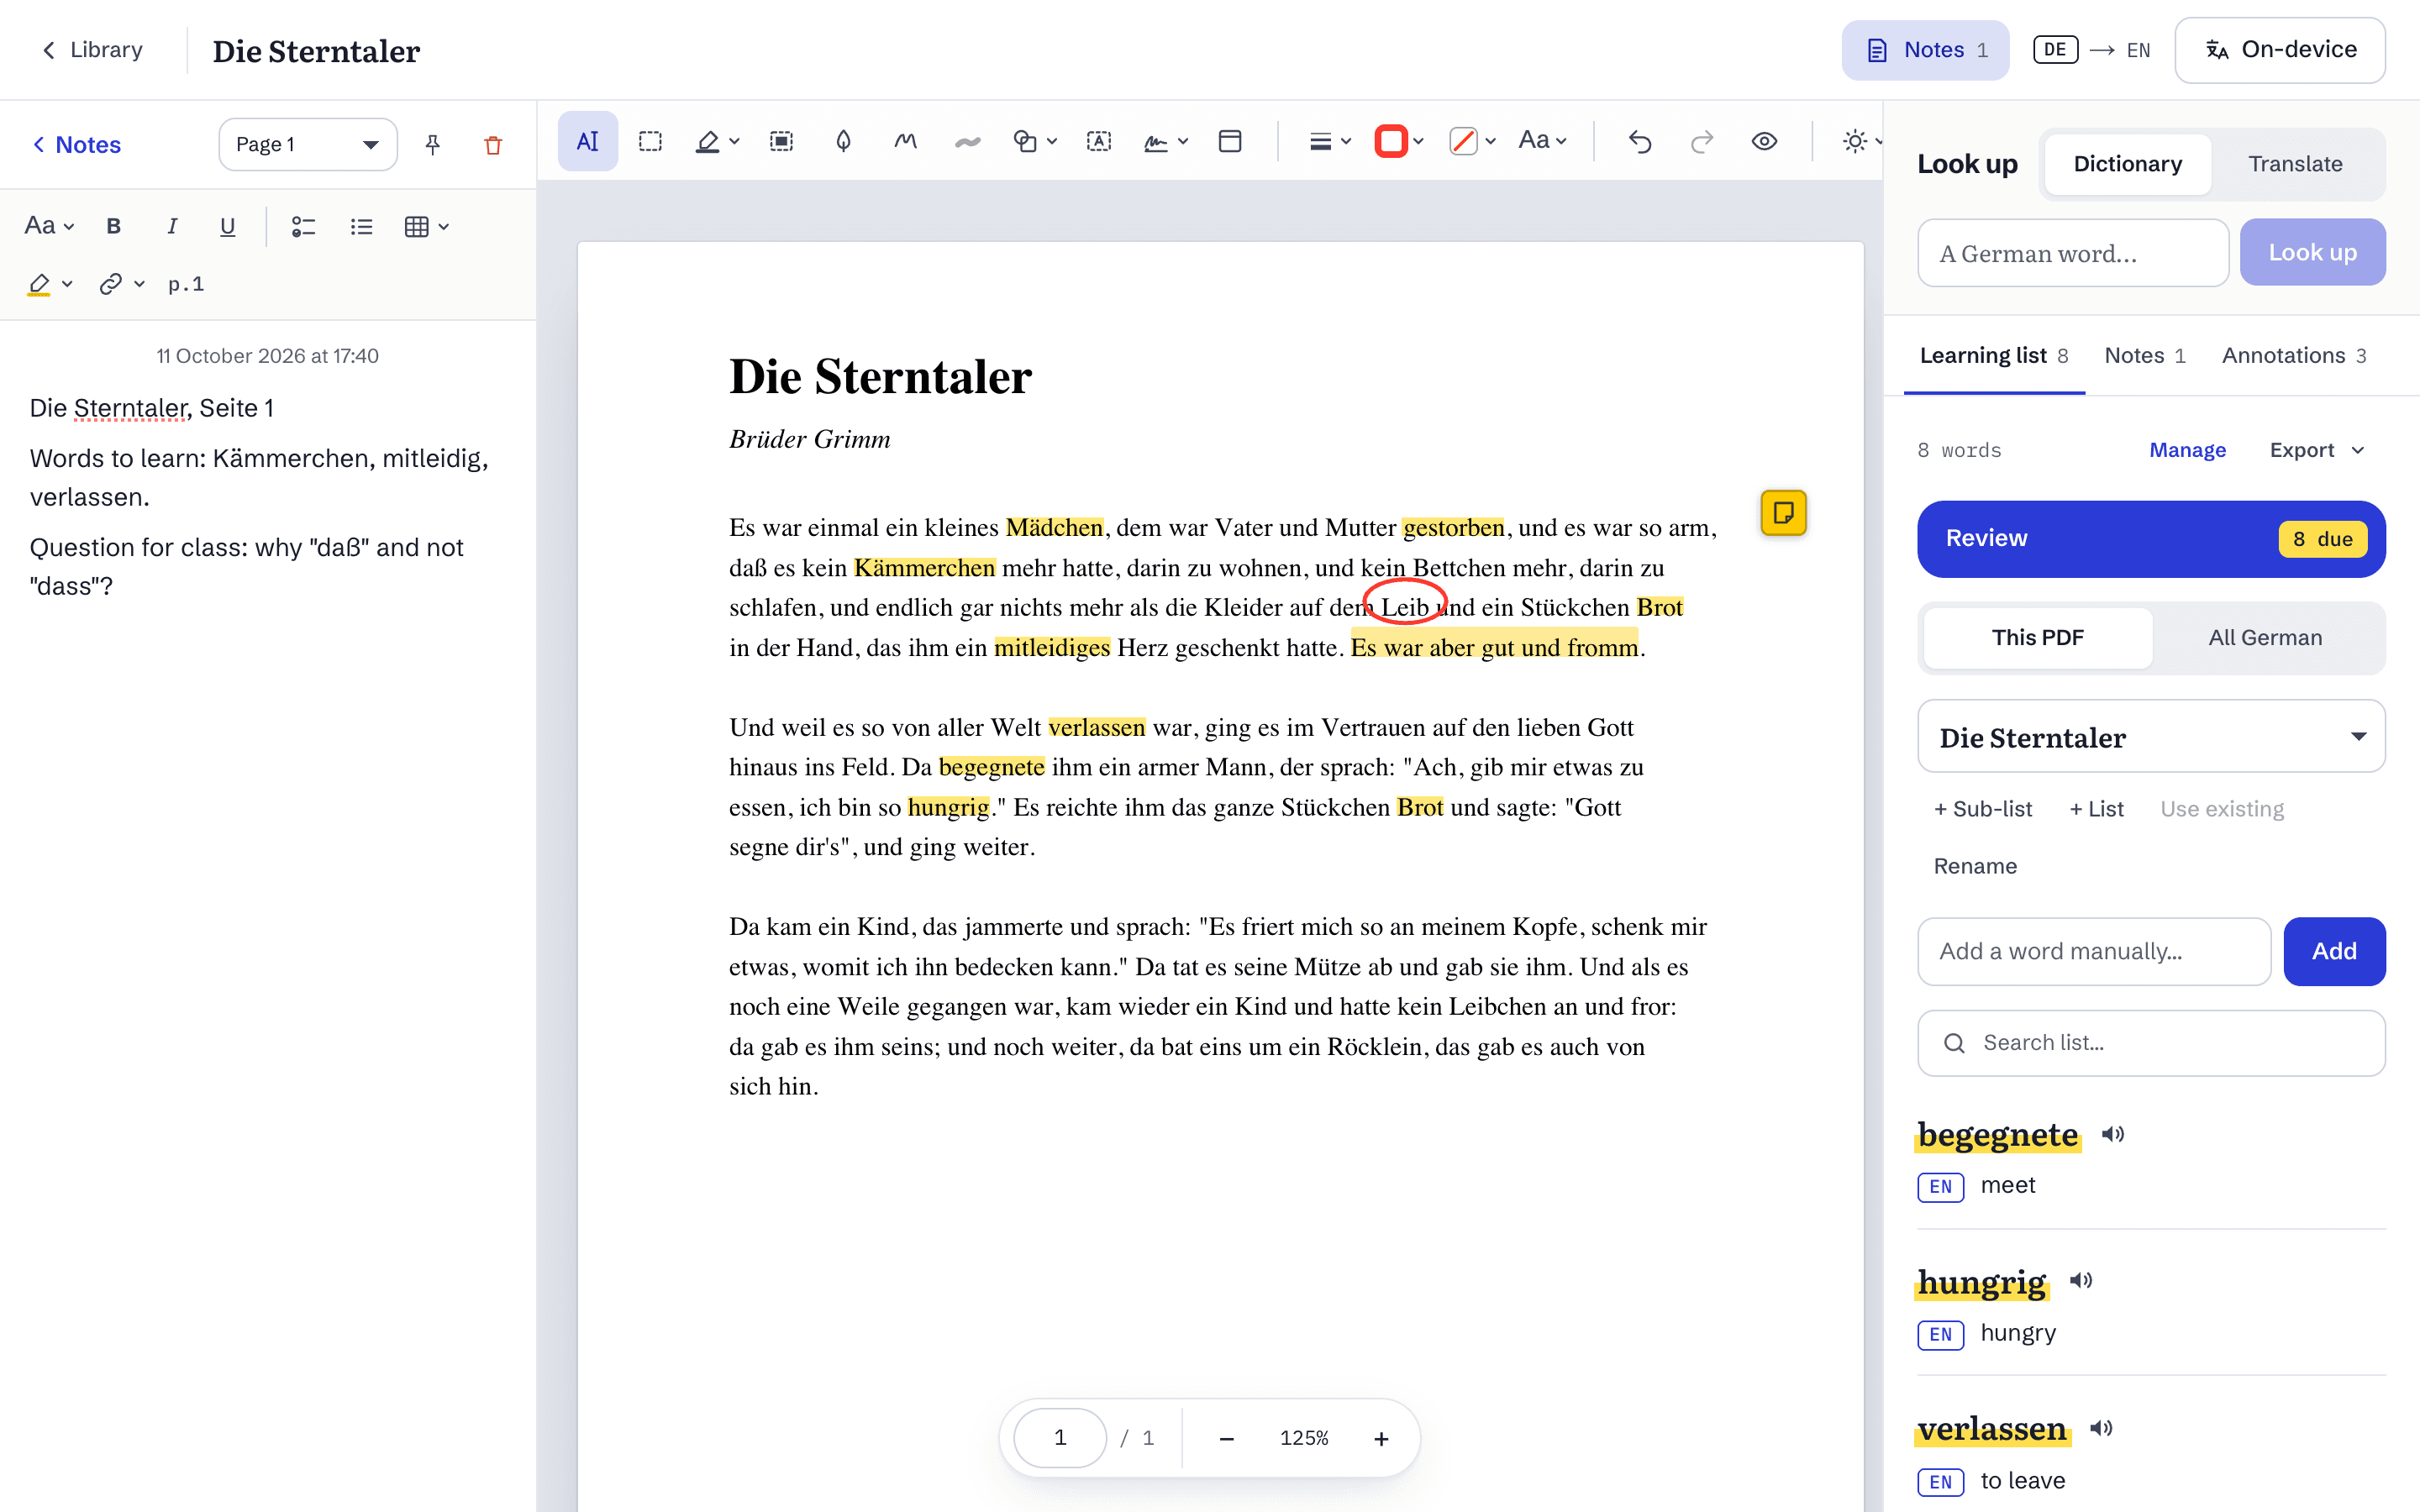Switch to the Translate tab
The height and width of the screenshot is (1512, 2420).
pyautogui.click(x=2295, y=163)
